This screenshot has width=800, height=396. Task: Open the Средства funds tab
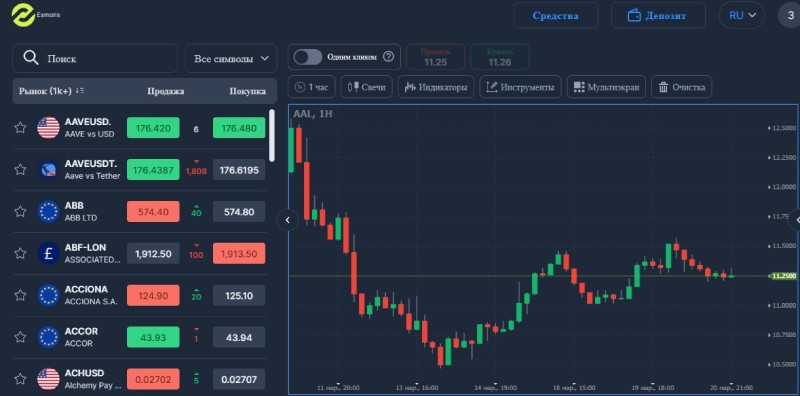(556, 15)
